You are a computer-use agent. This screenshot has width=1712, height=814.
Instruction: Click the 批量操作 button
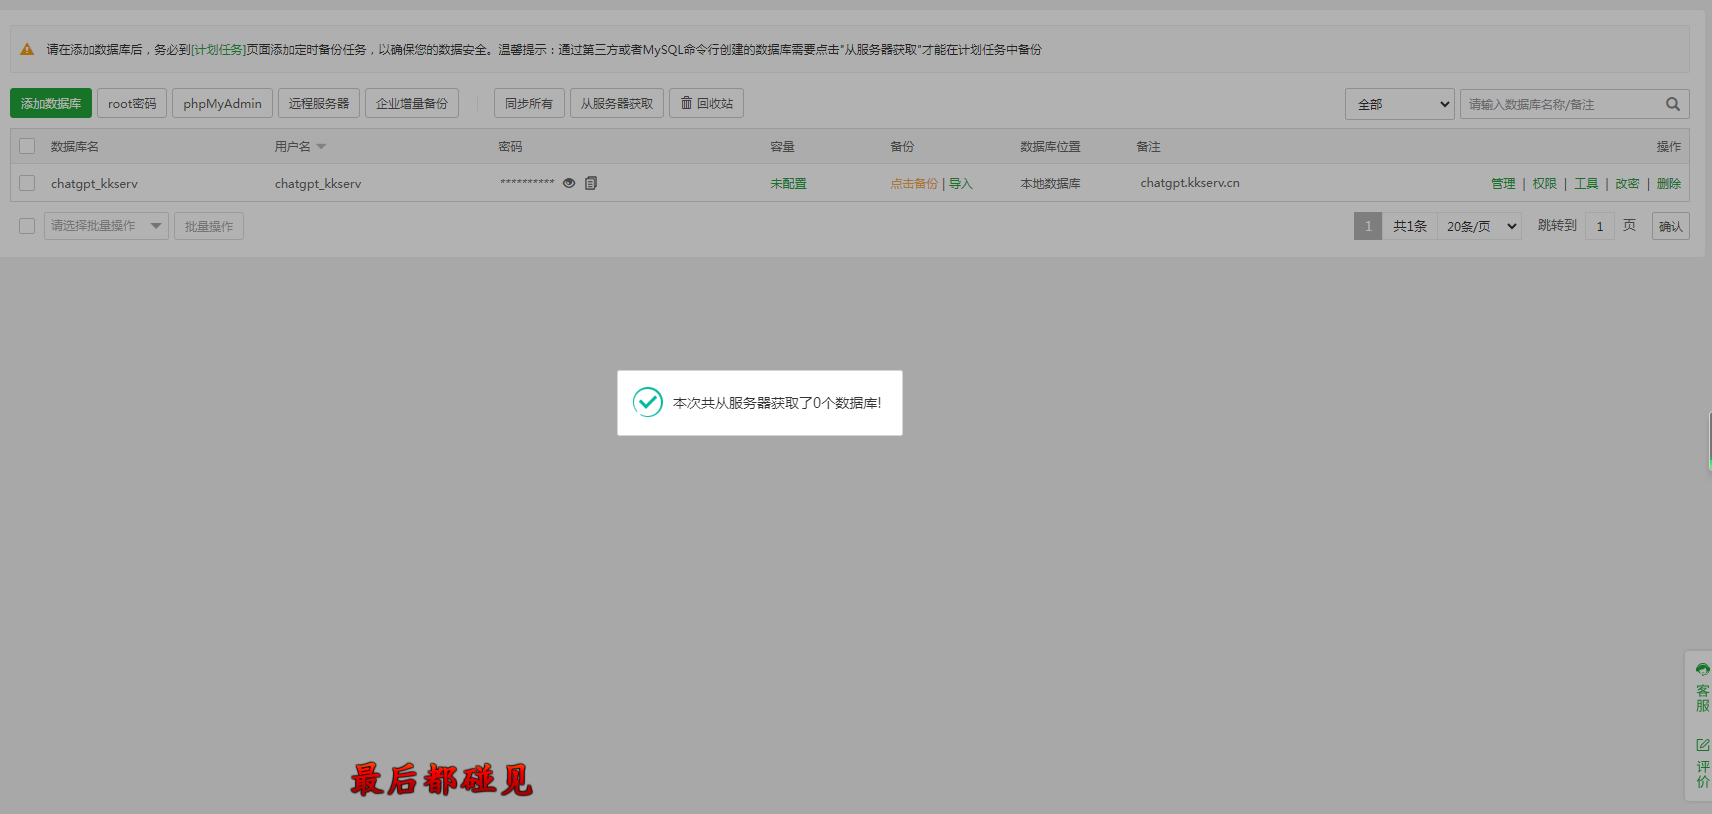point(209,226)
